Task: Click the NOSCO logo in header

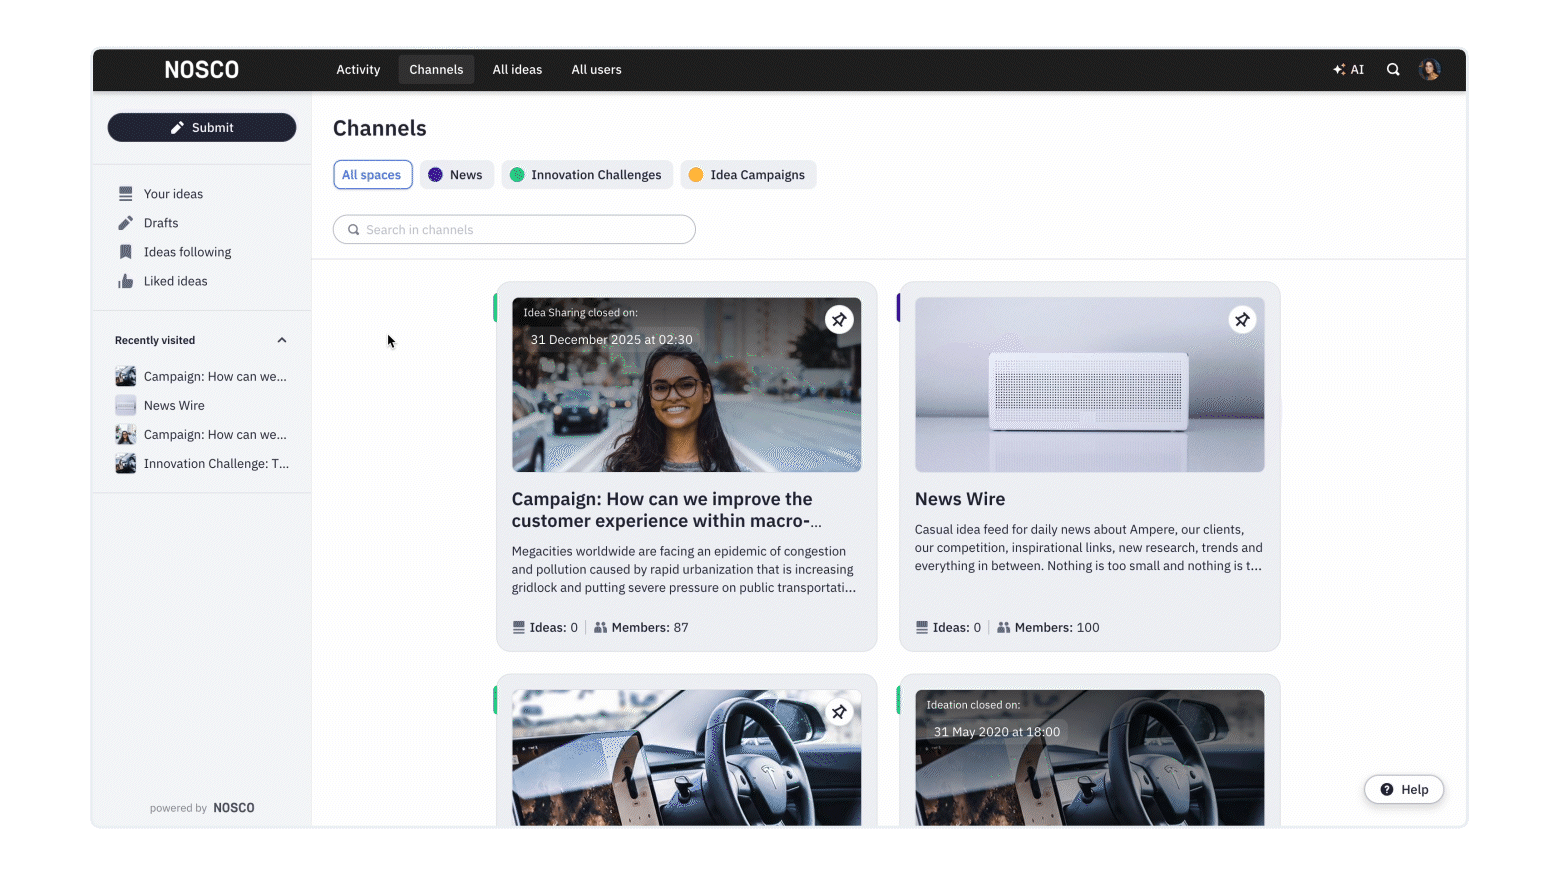Action: [x=201, y=70]
